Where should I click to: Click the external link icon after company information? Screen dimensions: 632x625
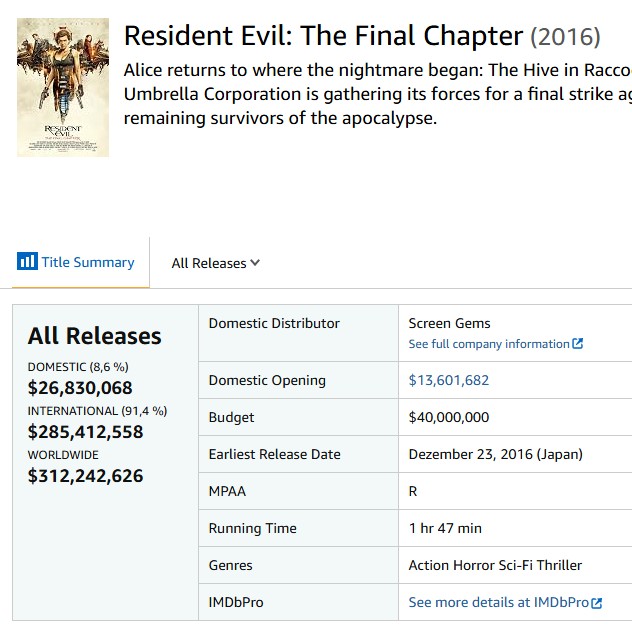pyautogui.click(x=578, y=343)
